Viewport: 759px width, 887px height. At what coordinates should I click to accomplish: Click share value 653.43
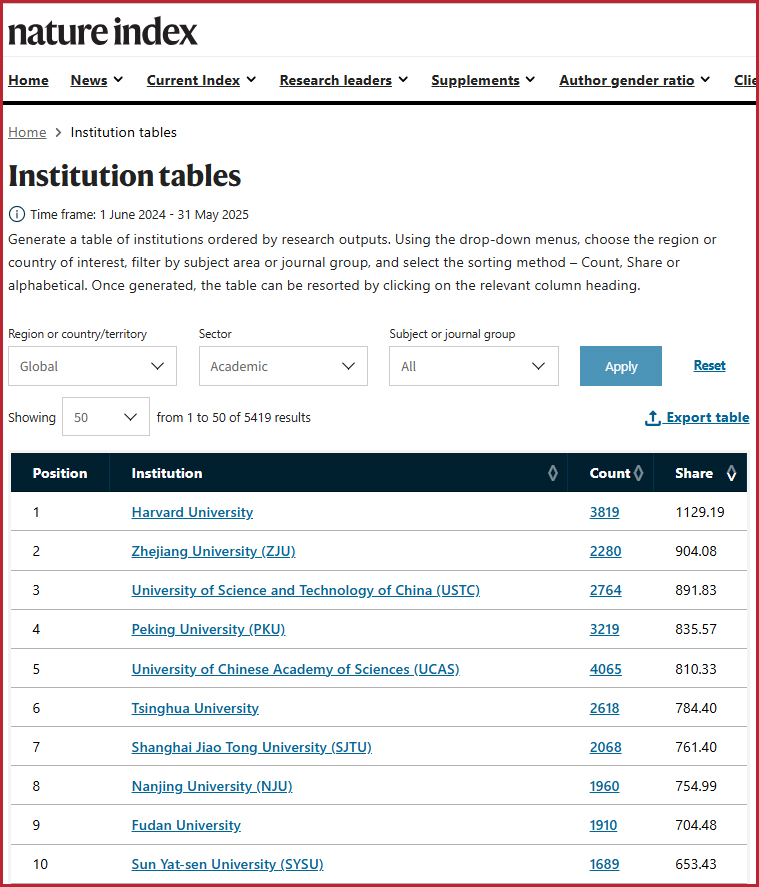point(696,864)
